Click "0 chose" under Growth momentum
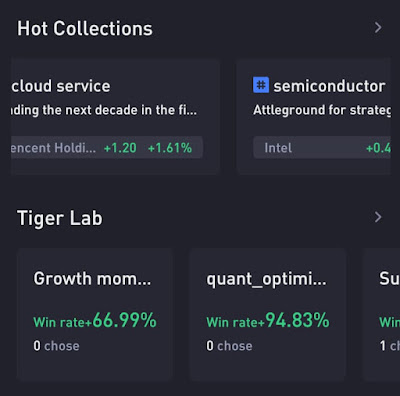 56,346
